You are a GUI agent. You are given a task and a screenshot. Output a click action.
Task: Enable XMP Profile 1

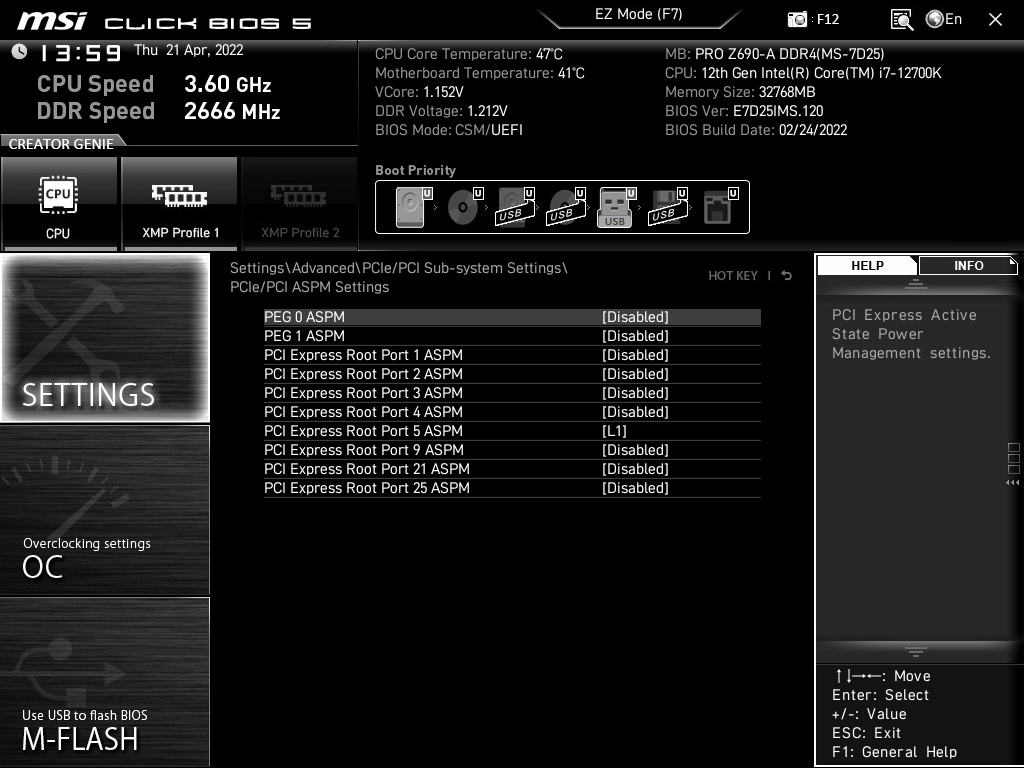click(x=180, y=203)
